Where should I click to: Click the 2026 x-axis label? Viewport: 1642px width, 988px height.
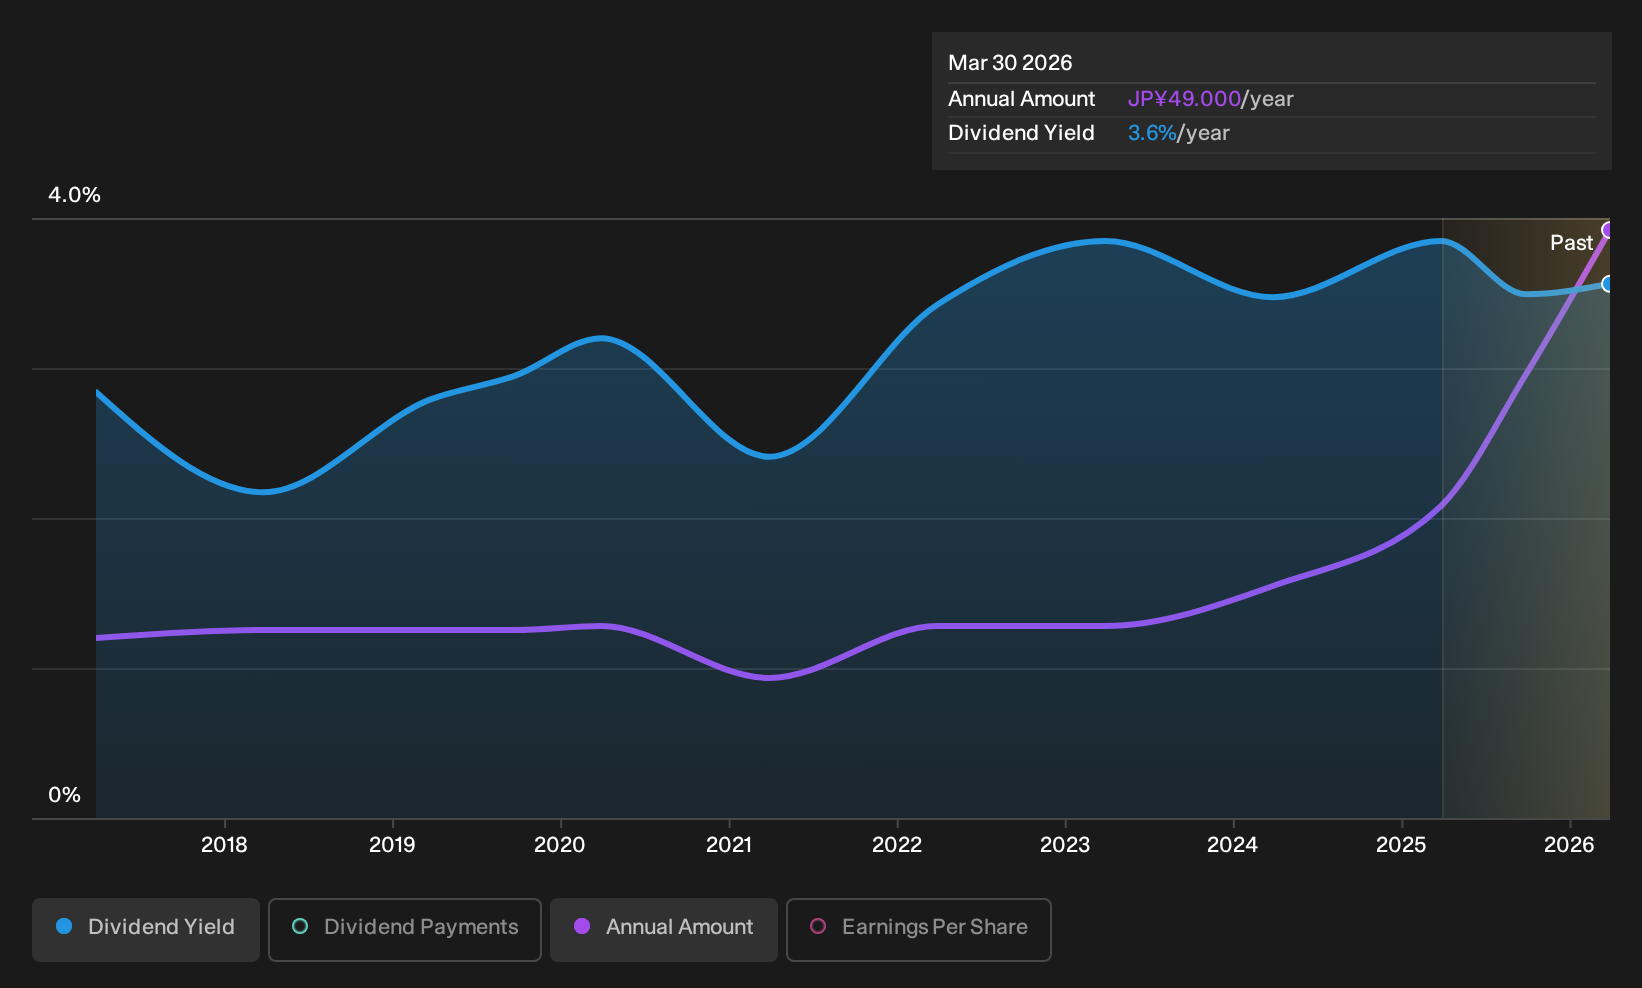[1569, 845]
